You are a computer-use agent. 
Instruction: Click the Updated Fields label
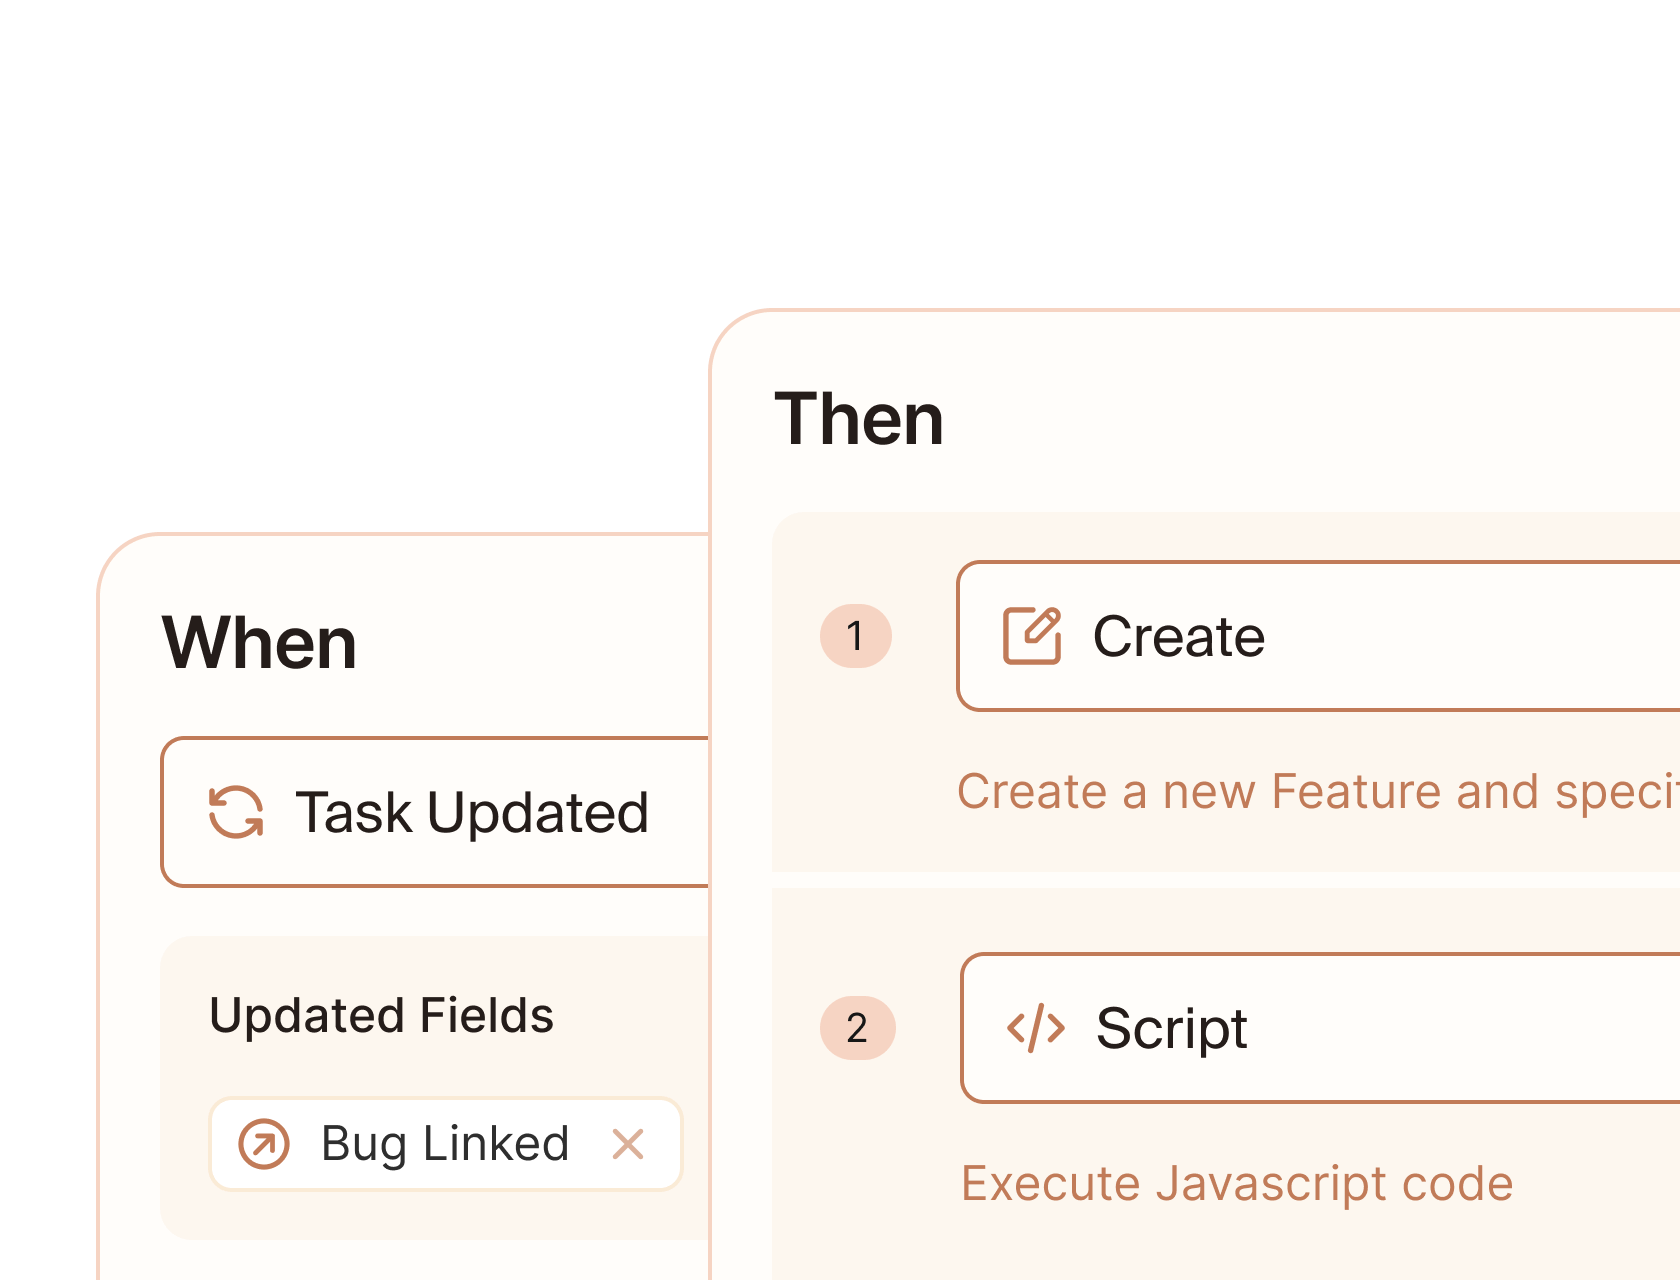[x=381, y=1016]
